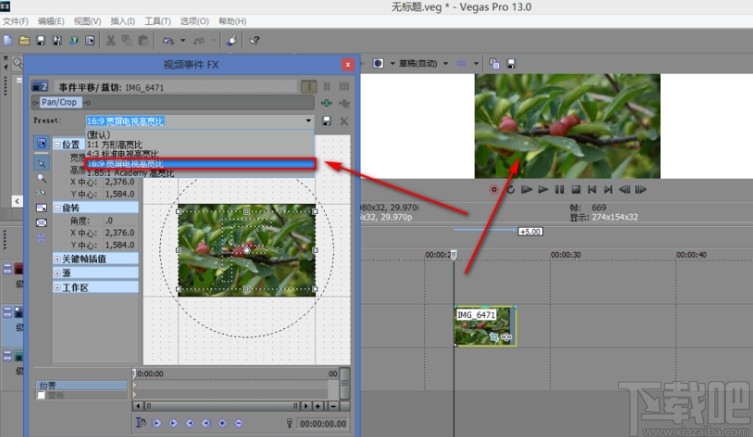Undo last action via toolbar arrow

click(x=168, y=41)
